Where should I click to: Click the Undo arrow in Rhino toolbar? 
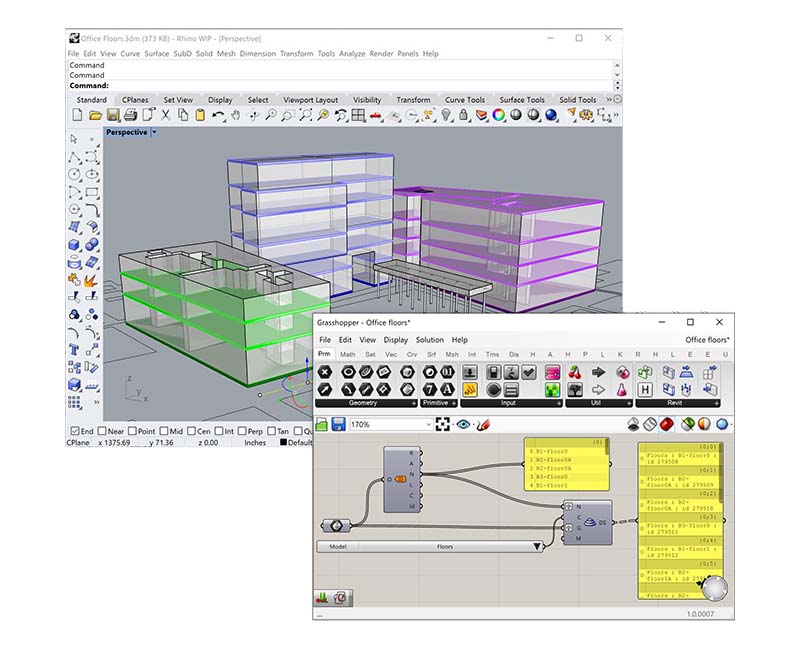click(x=218, y=116)
